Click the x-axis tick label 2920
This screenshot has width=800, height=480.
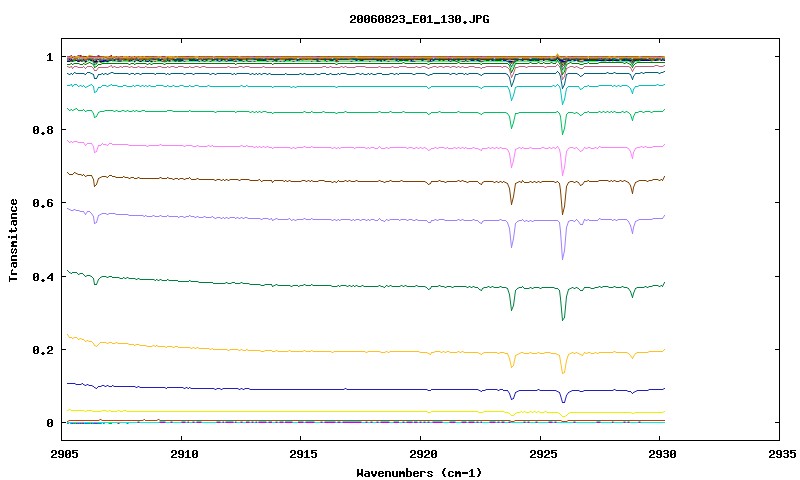click(x=423, y=454)
